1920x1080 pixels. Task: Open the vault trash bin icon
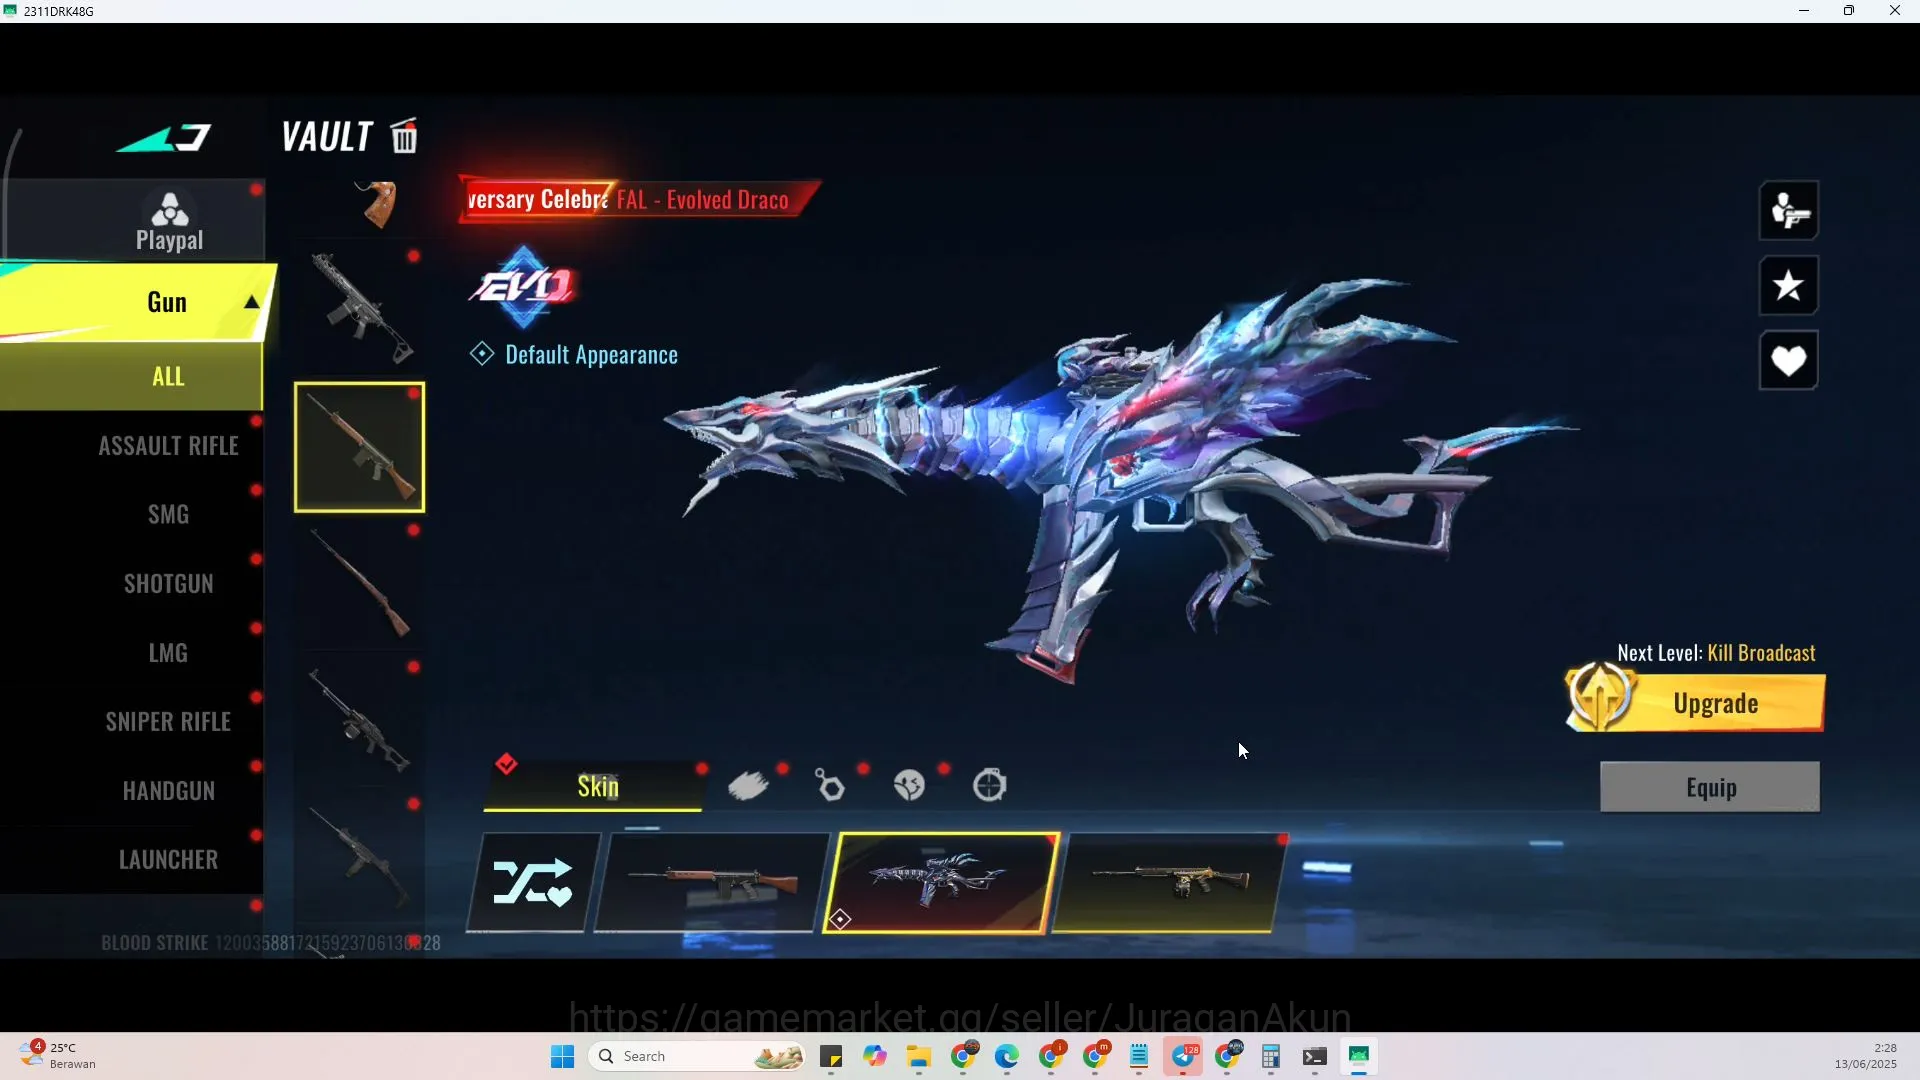(x=404, y=136)
